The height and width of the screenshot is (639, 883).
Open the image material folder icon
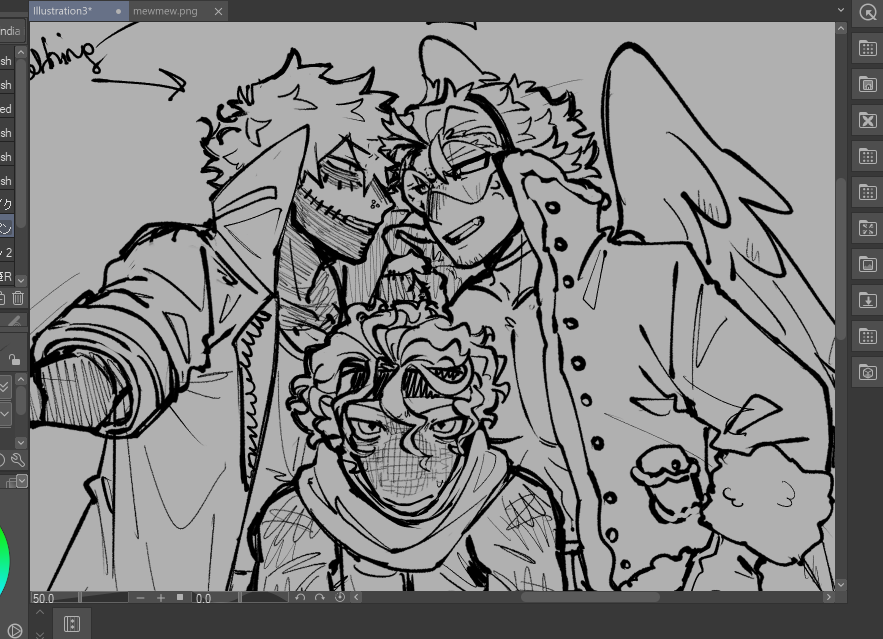(x=868, y=265)
